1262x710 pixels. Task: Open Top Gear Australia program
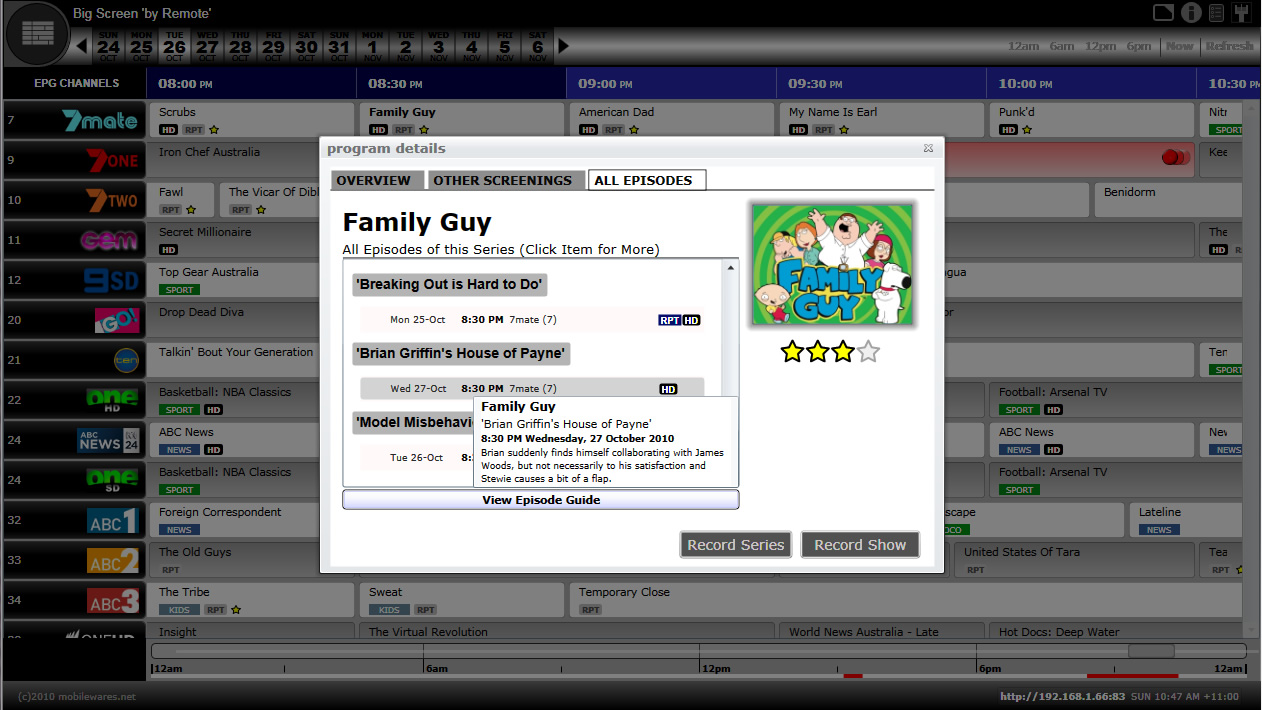click(234, 280)
